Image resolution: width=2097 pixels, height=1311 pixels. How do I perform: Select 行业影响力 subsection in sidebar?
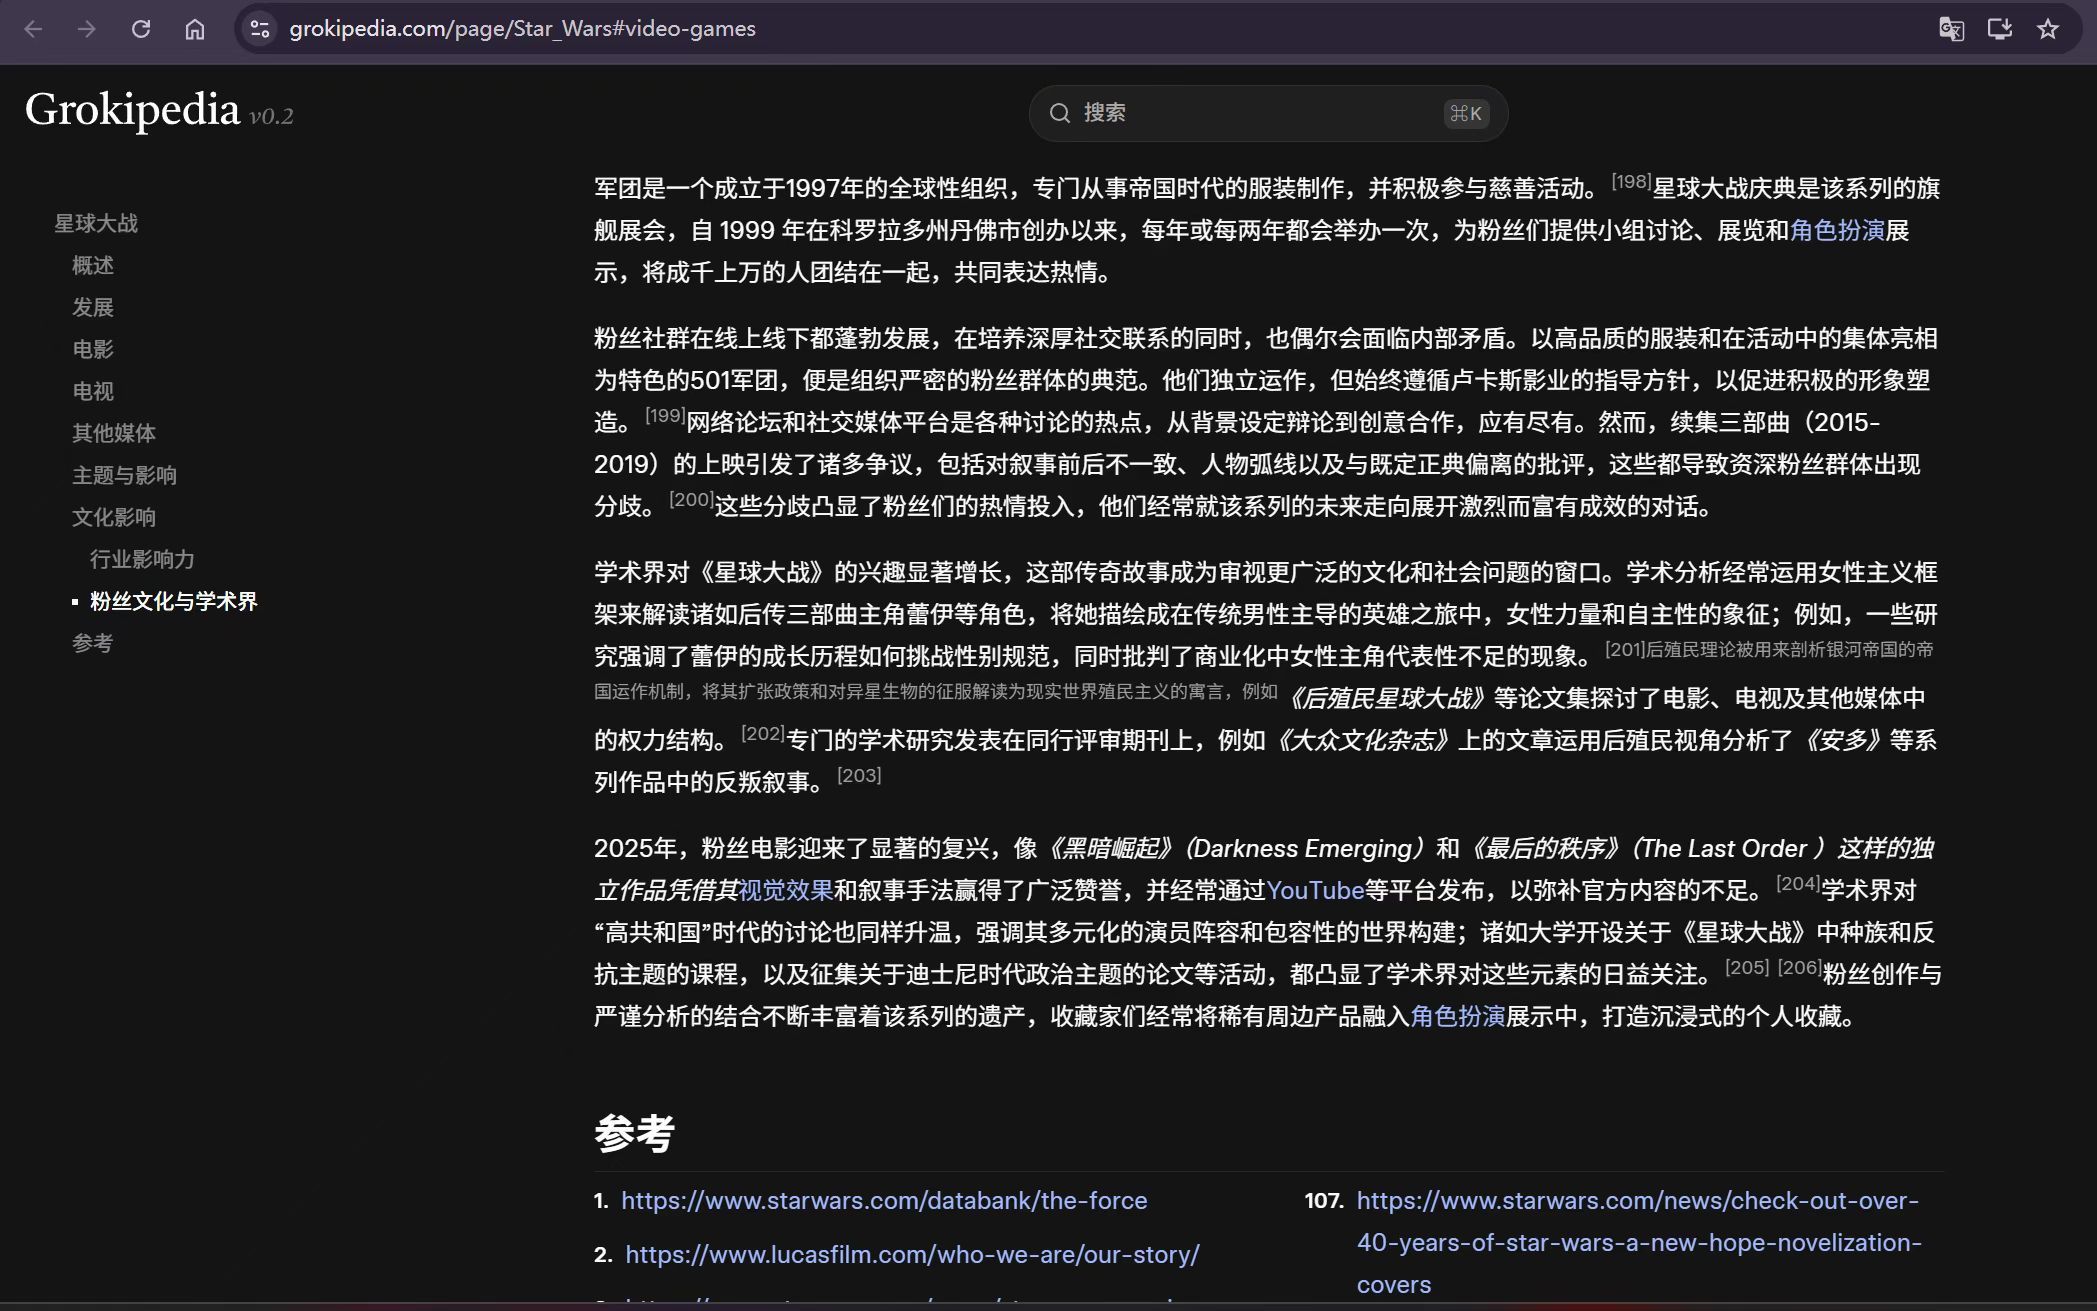tap(142, 559)
